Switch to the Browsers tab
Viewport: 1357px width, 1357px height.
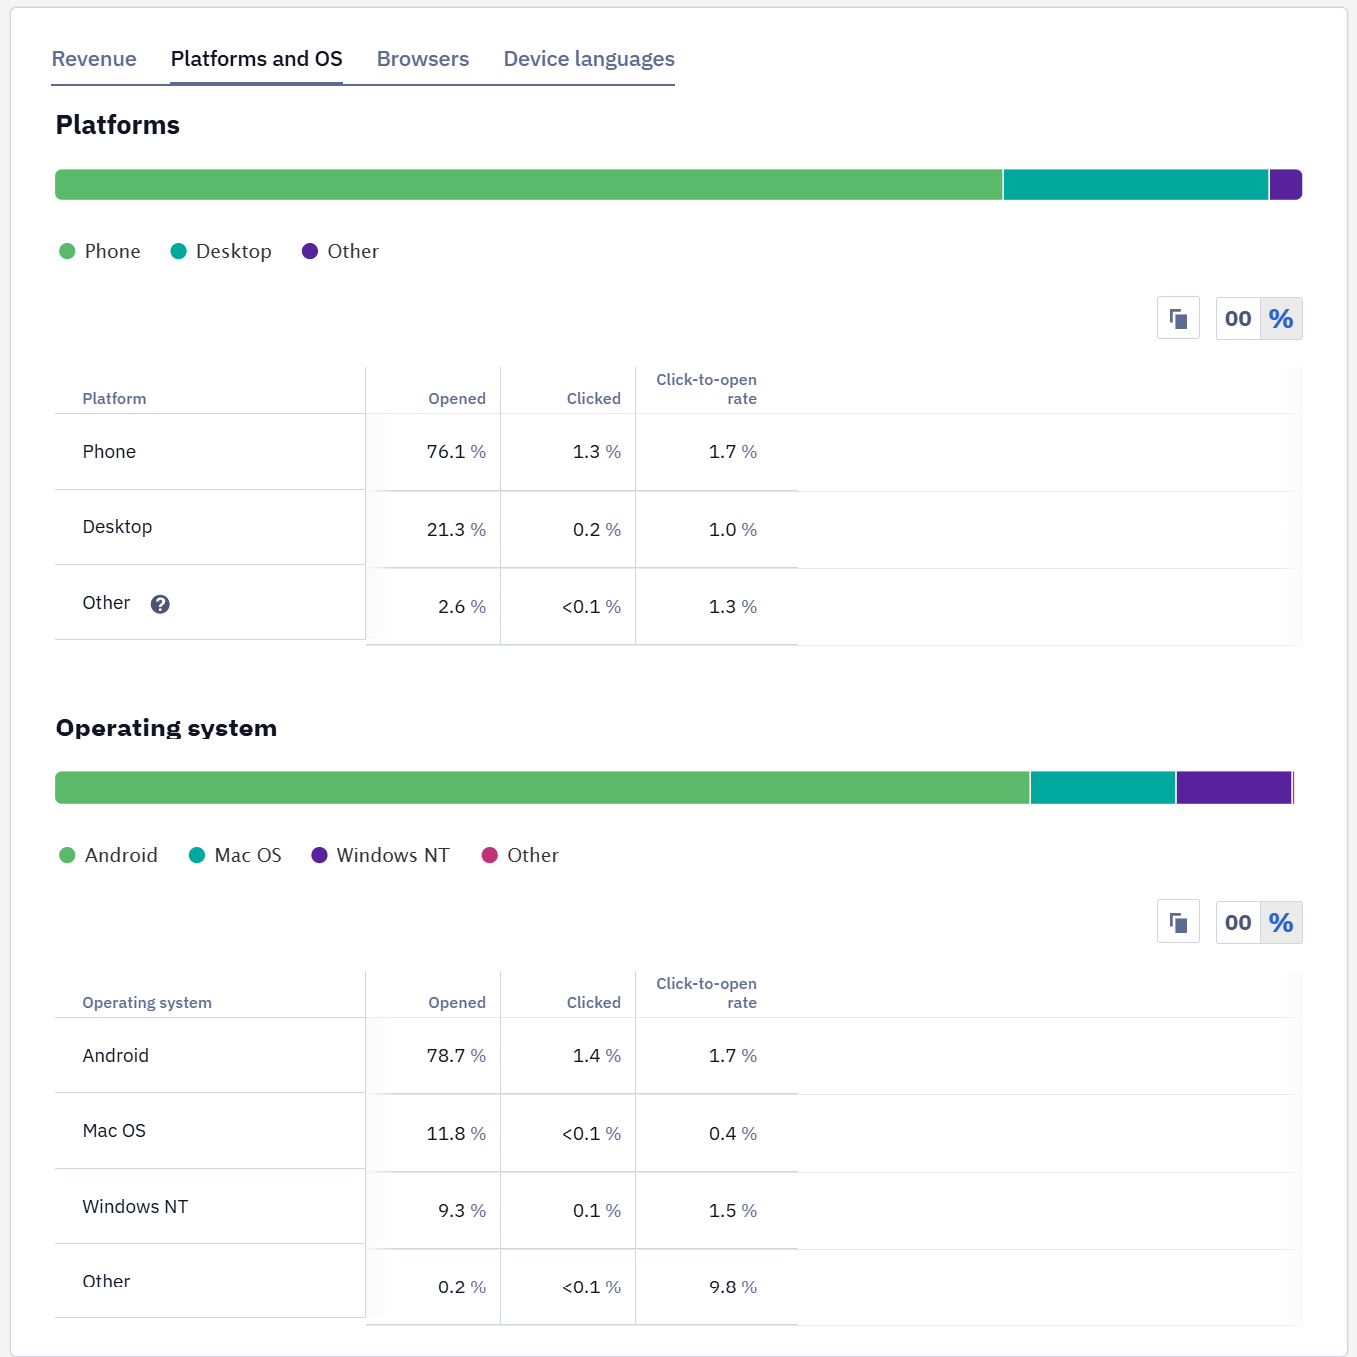pos(423,59)
